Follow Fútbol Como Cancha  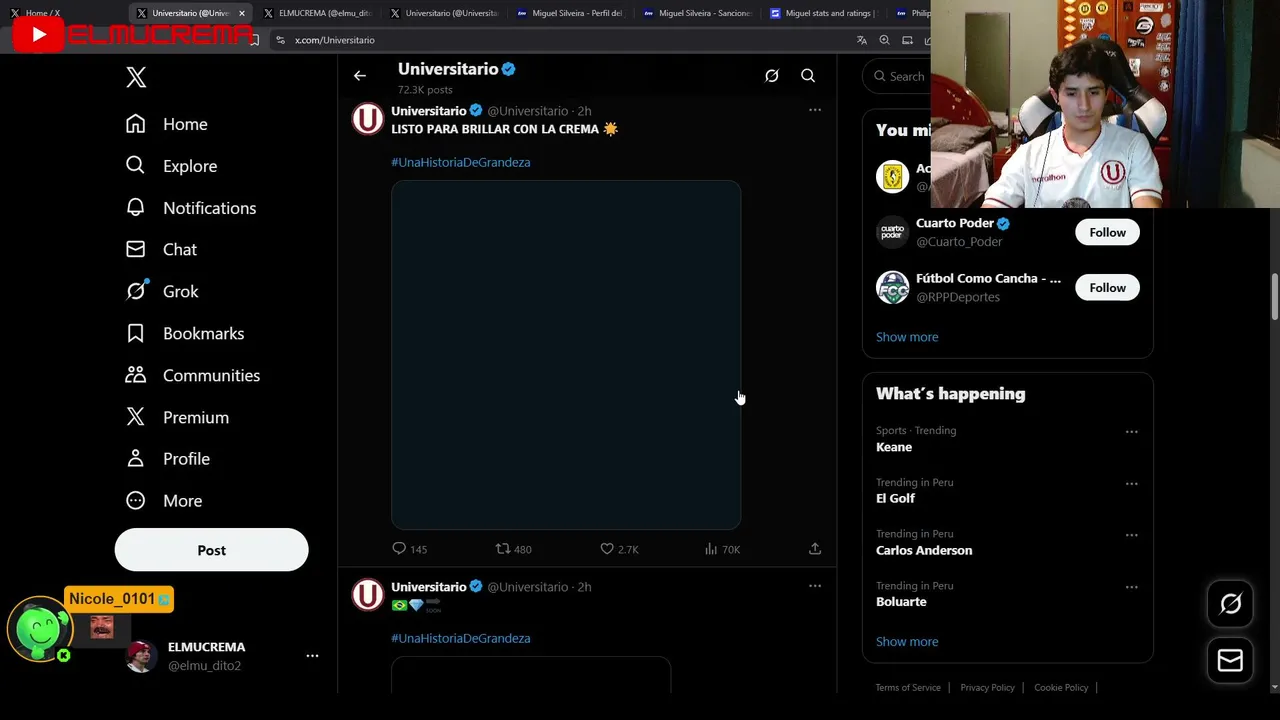coord(1107,288)
